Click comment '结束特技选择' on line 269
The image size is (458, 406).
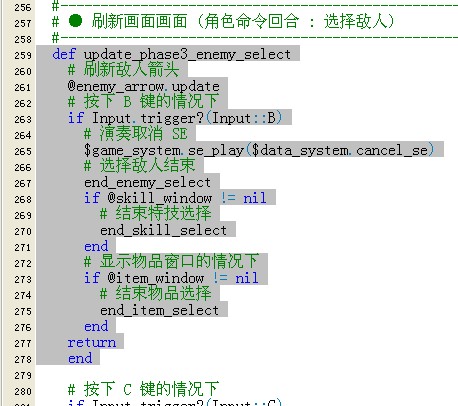point(156,214)
